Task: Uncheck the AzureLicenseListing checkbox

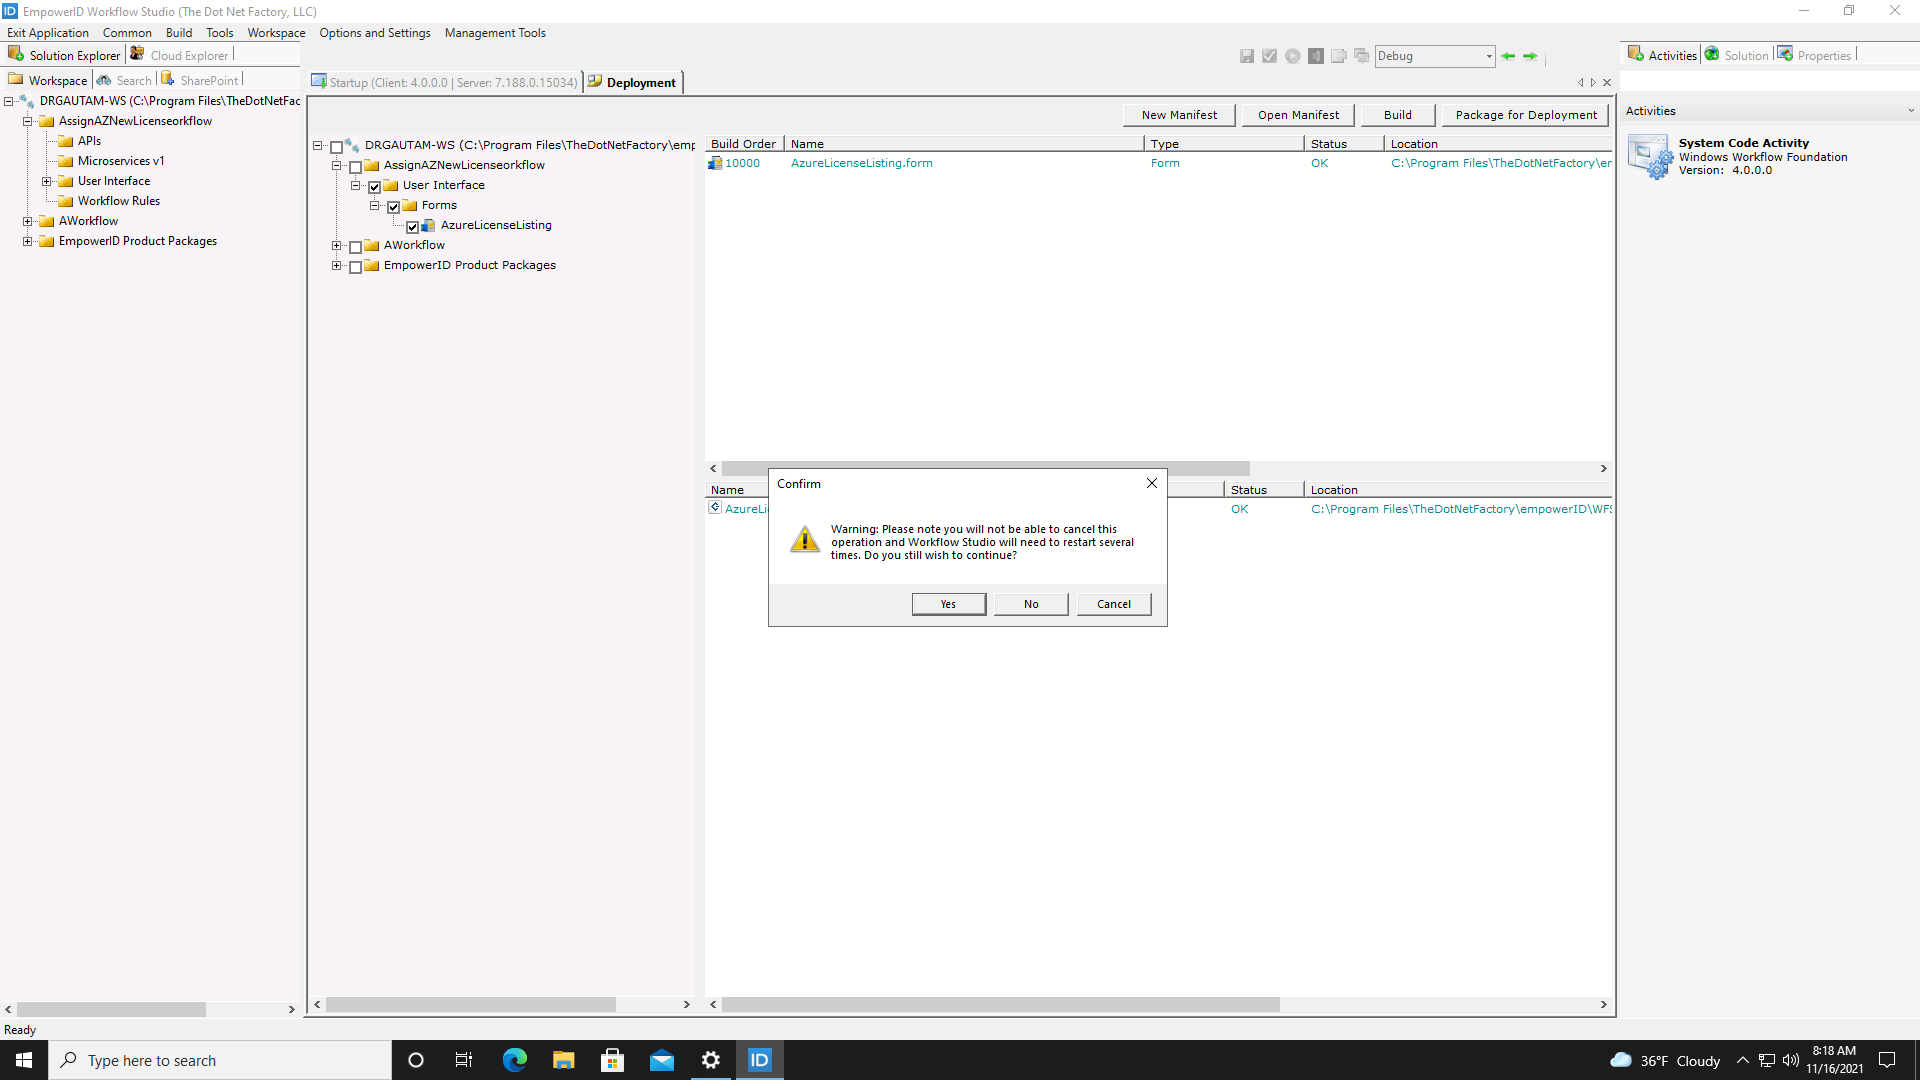Action: 413,226
